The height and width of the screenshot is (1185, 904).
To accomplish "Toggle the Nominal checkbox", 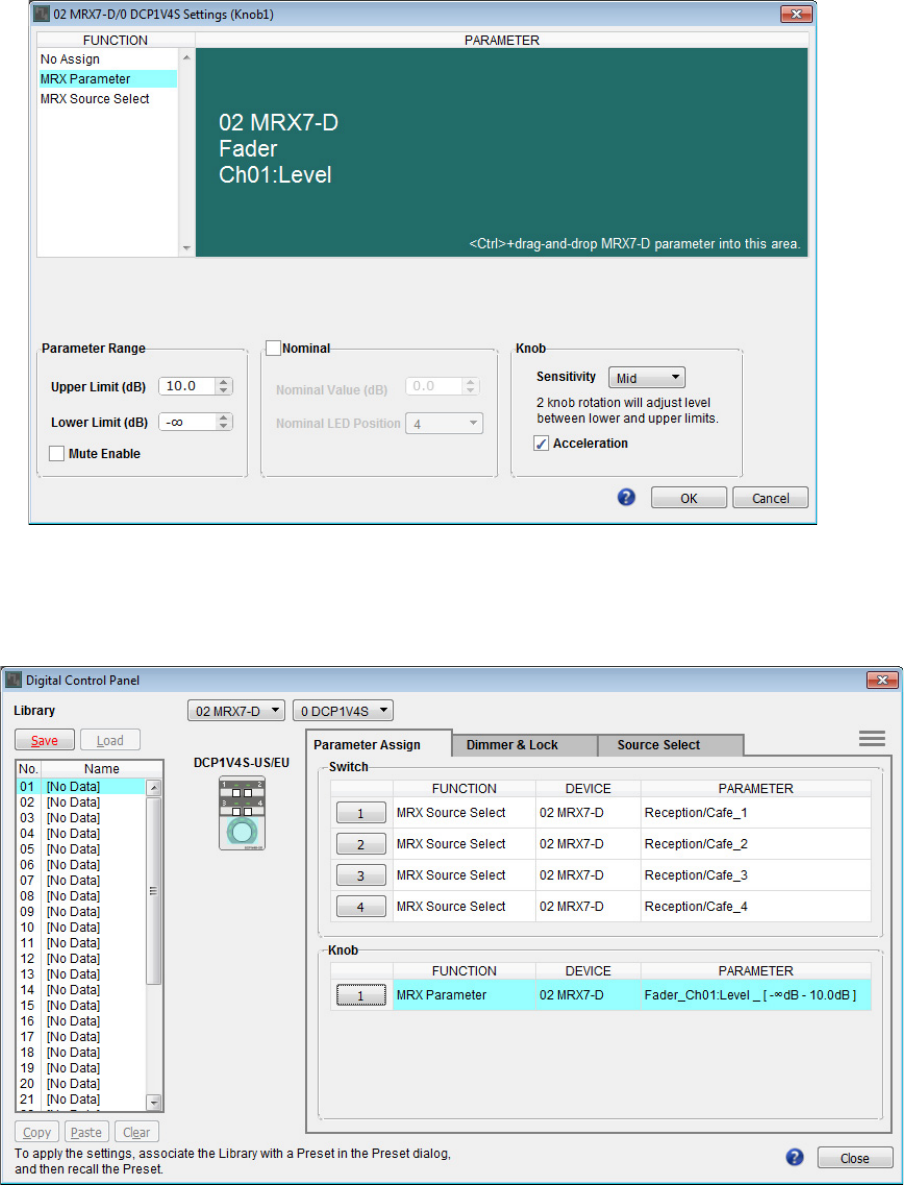I will click(273, 348).
